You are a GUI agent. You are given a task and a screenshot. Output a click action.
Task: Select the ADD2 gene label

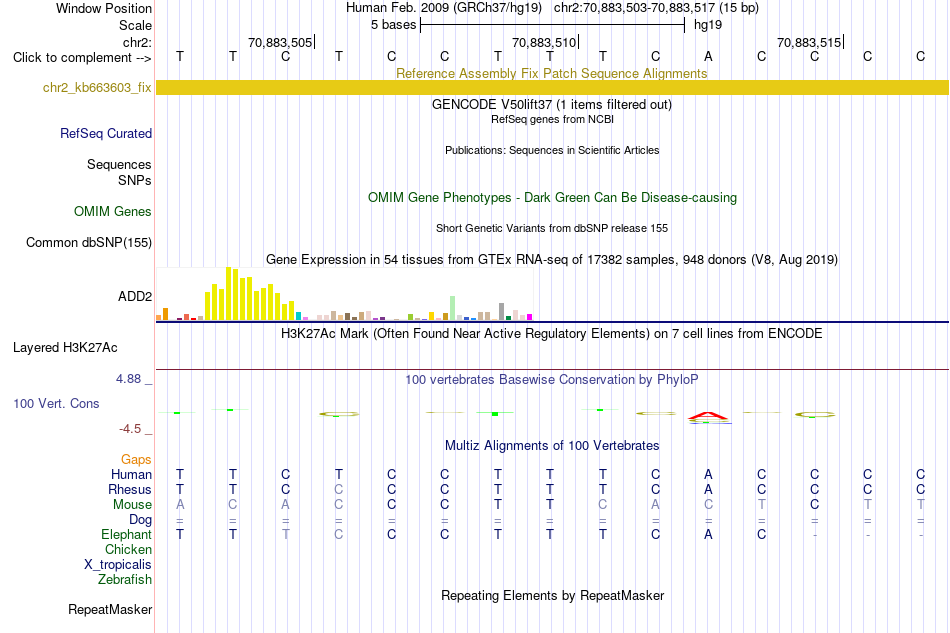[135, 296]
